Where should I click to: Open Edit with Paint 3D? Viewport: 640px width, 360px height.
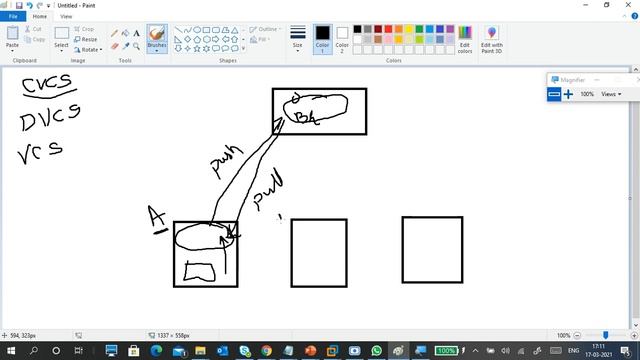[492, 39]
